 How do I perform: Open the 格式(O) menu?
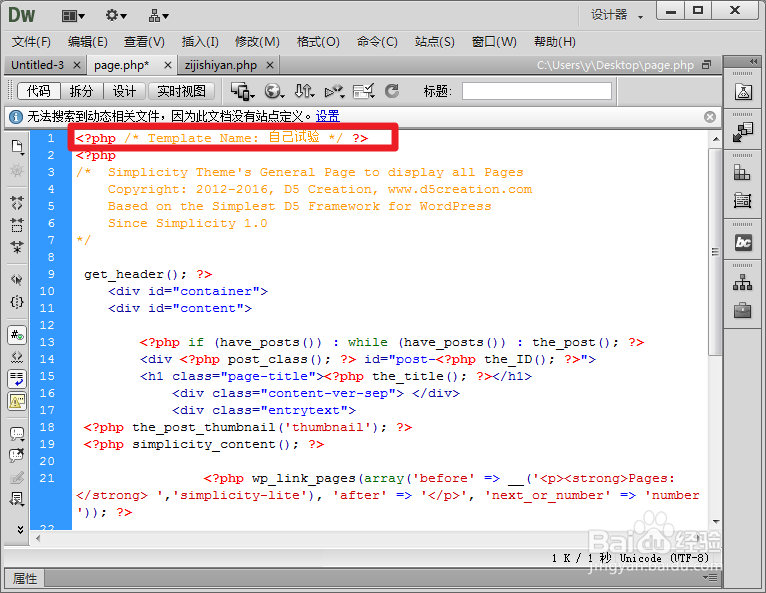click(x=318, y=42)
